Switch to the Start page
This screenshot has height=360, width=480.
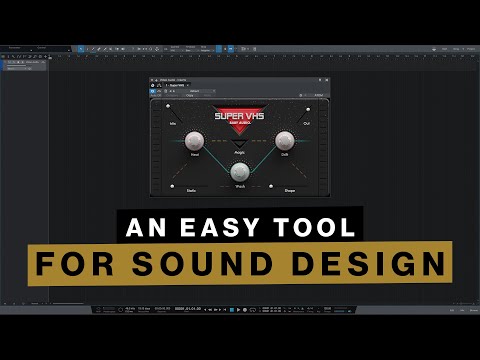pyautogui.click(x=445, y=49)
